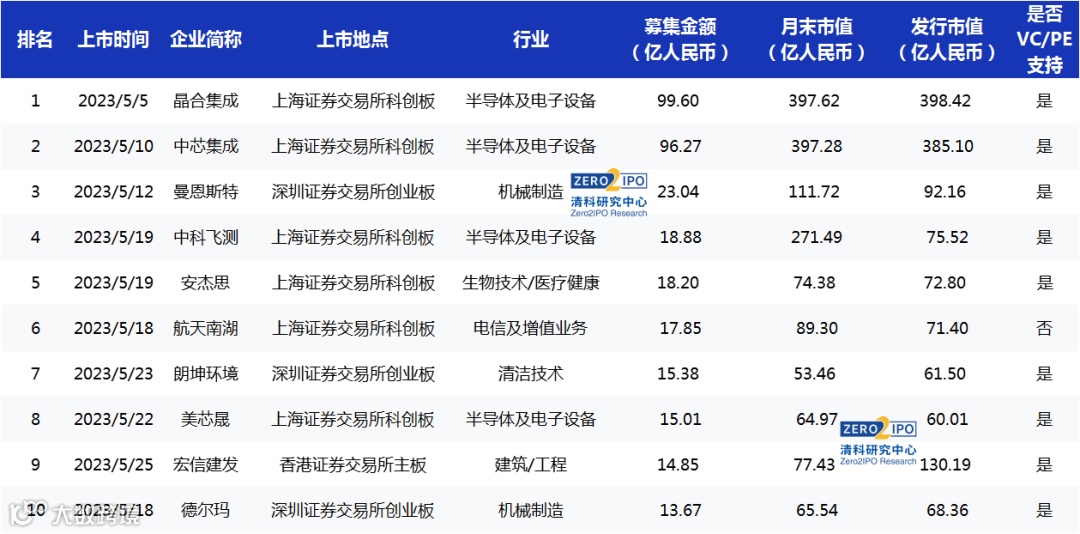Click issue value 398.42
Viewport: 1080px width, 534px height.
[x=945, y=101]
